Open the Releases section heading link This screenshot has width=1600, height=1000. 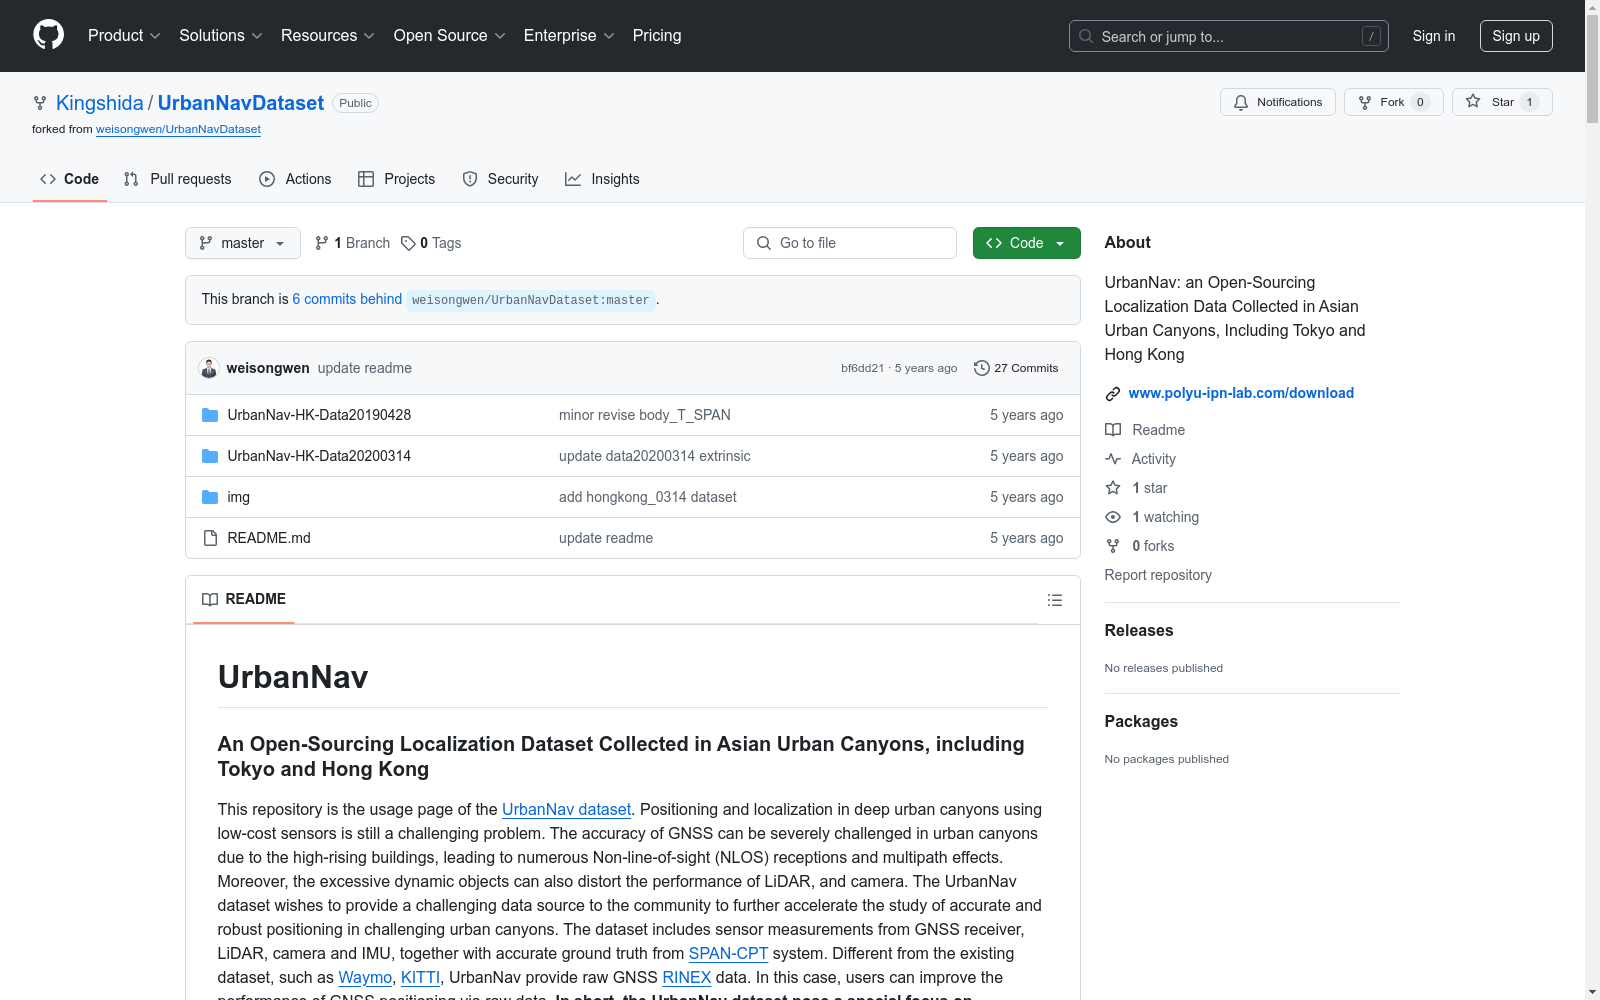pos(1139,630)
